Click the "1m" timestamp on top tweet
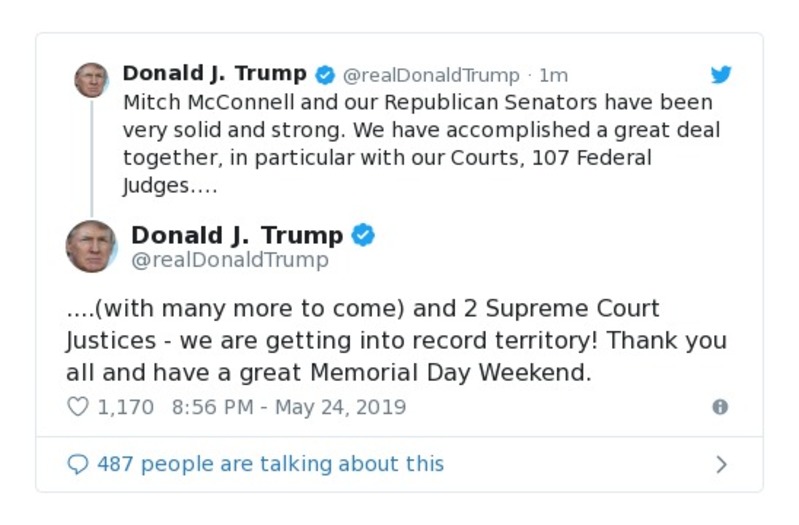The image size is (799, 525). (553, 75)
